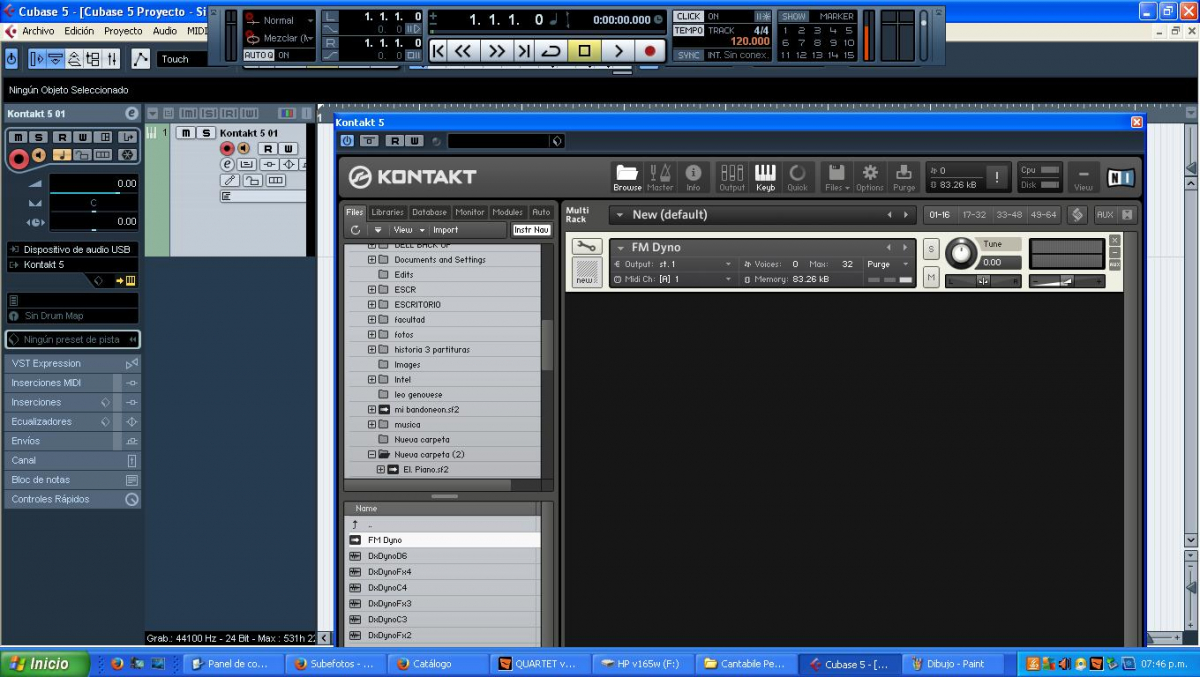
Task: Toggle Kontakt plugin bypass power button
Action: [347, 141]
